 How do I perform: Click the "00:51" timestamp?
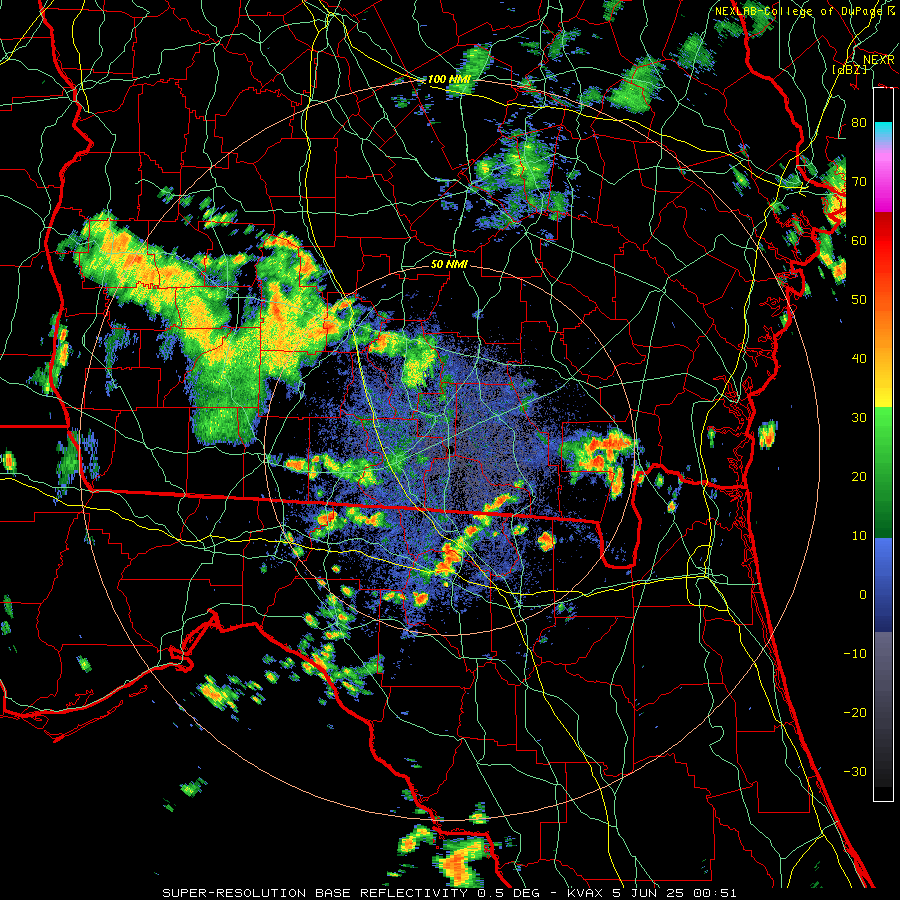point(714,893)
